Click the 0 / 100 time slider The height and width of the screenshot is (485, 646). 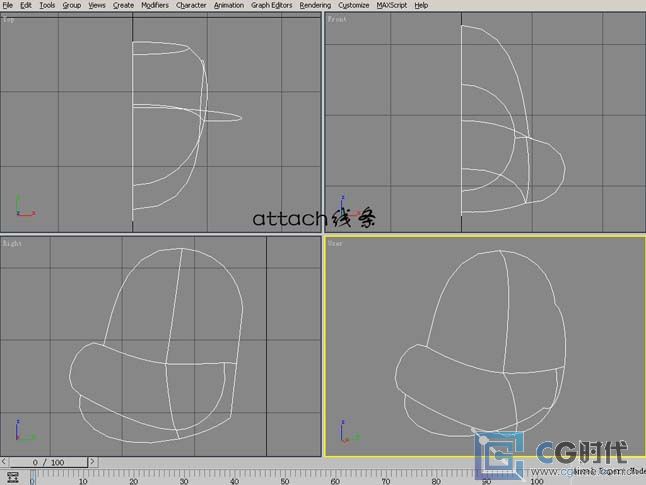point(48,462)
